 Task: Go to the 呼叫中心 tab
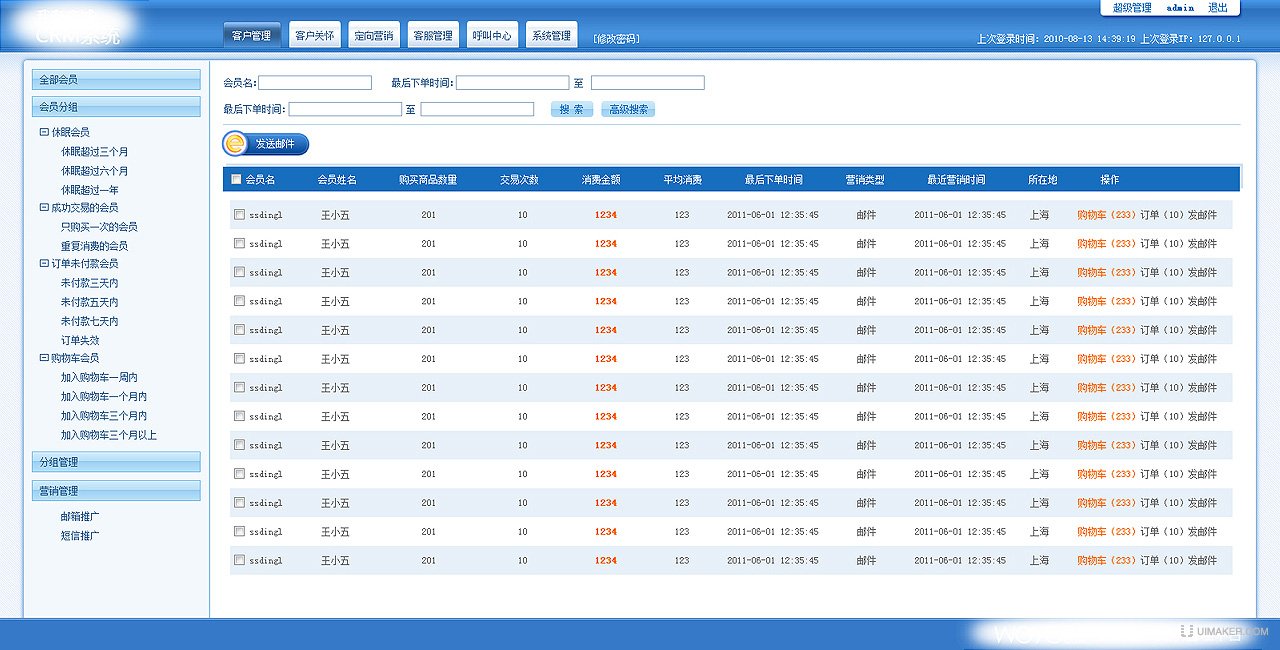[492, 35]
